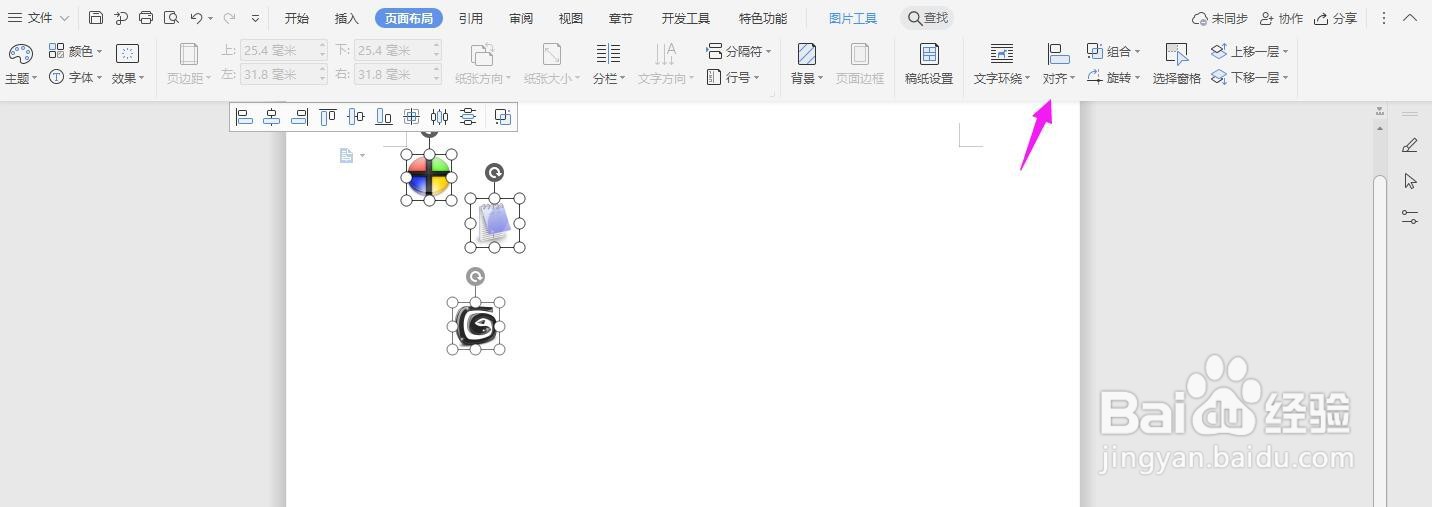Open the 组合 (Group) dropdown
The image size is (1432, 507).
1113,51
